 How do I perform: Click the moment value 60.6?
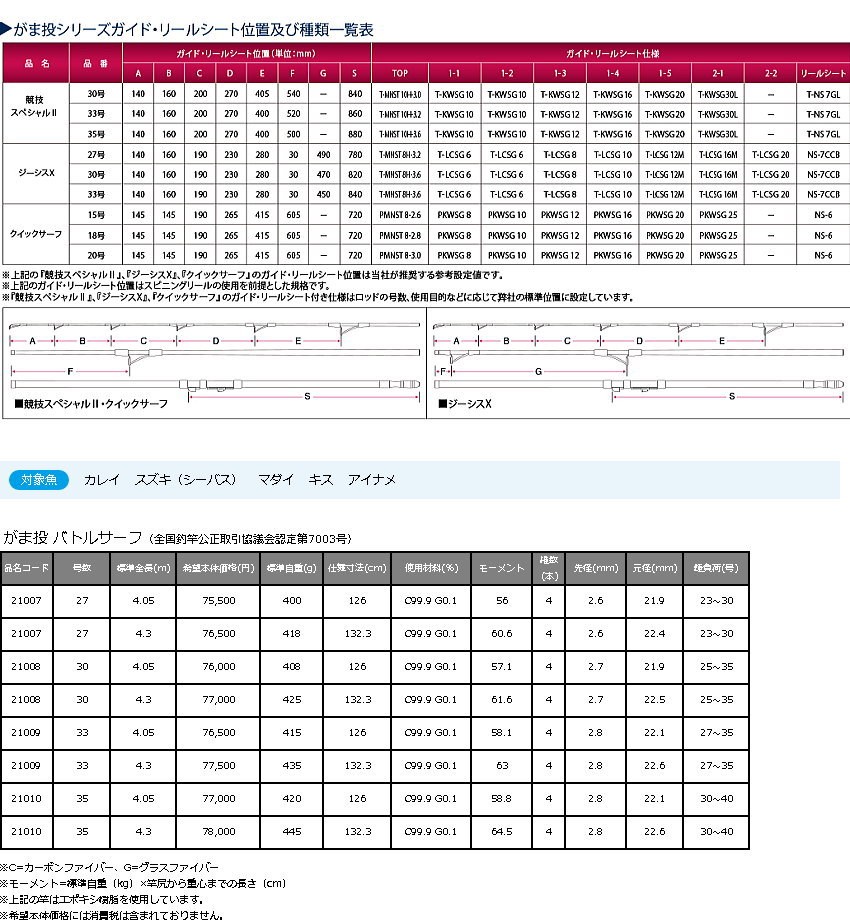(x=502, y=634)
